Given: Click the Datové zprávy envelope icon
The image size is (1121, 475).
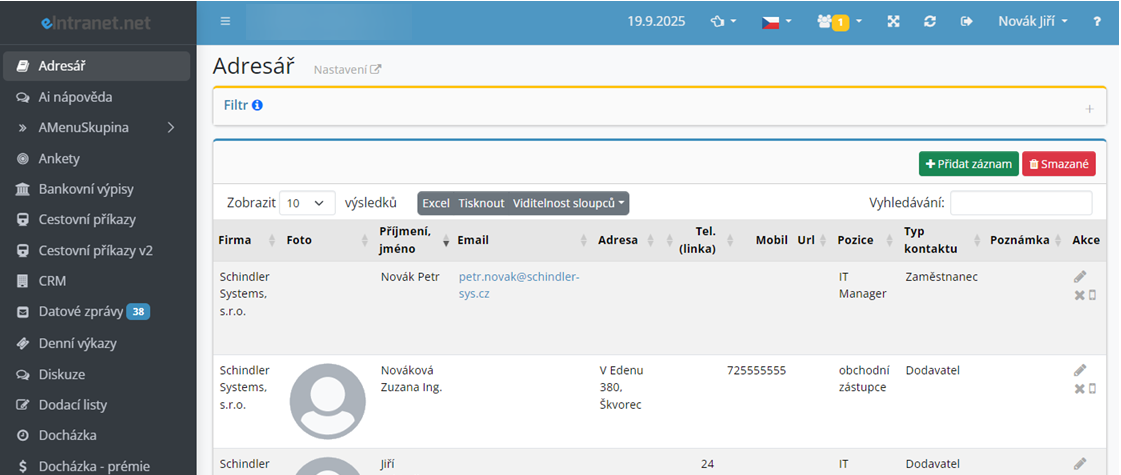Looking at the screenshot, I should [x=23, y=312].
